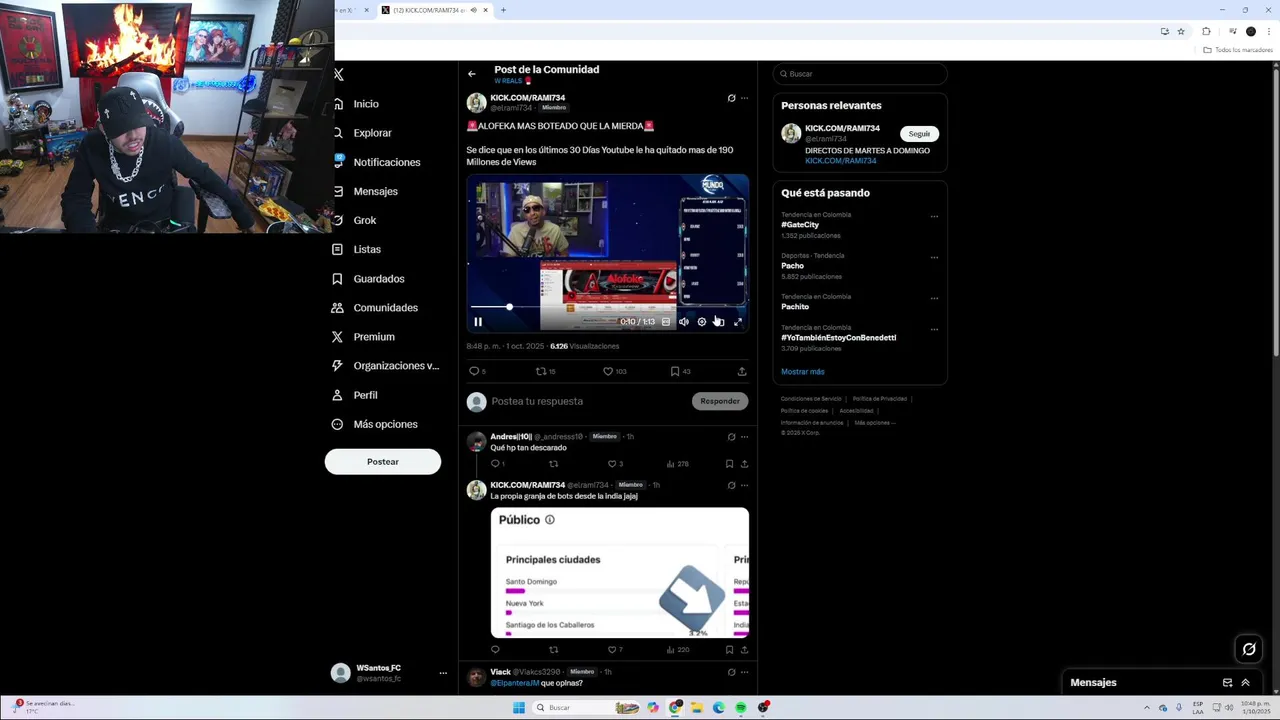This screenshot has width=1280, height=720.
Task: Expand the Mensajes drawer chevrons
Action: tap(1245, 683)
